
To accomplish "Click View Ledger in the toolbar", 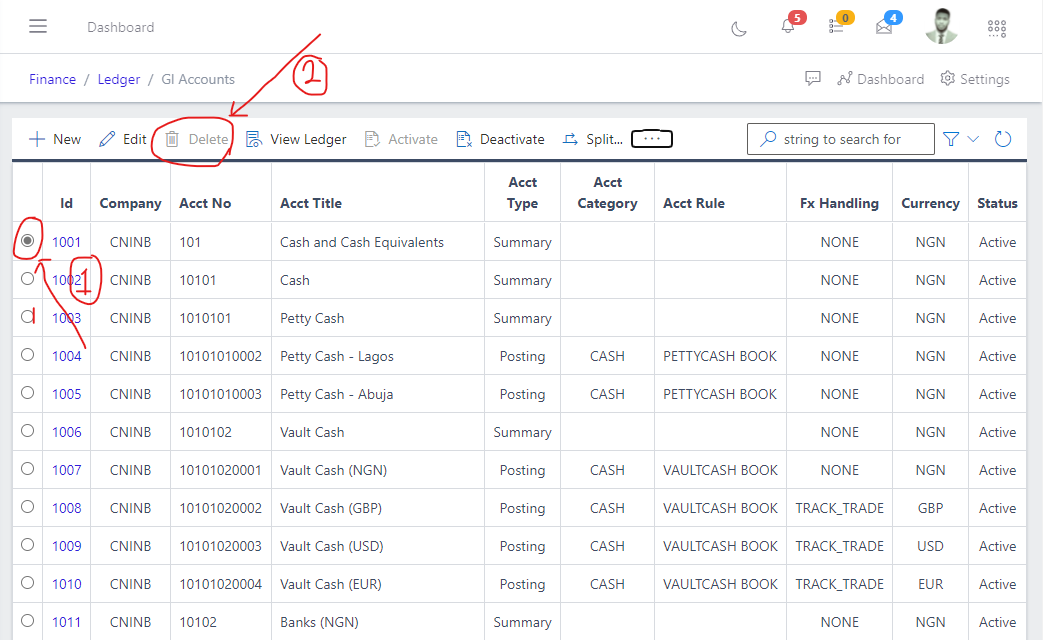I will 296,139.
